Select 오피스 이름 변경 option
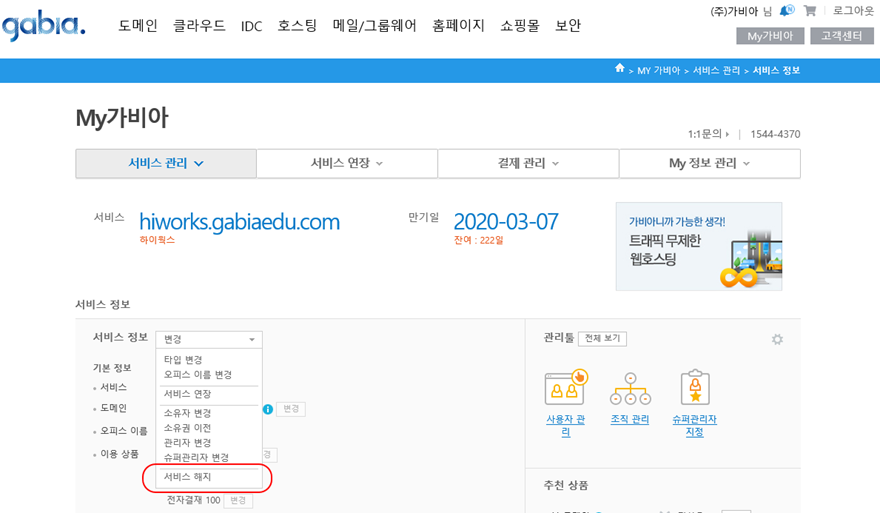This screenshot has width=880, height=513. [198, 374]
